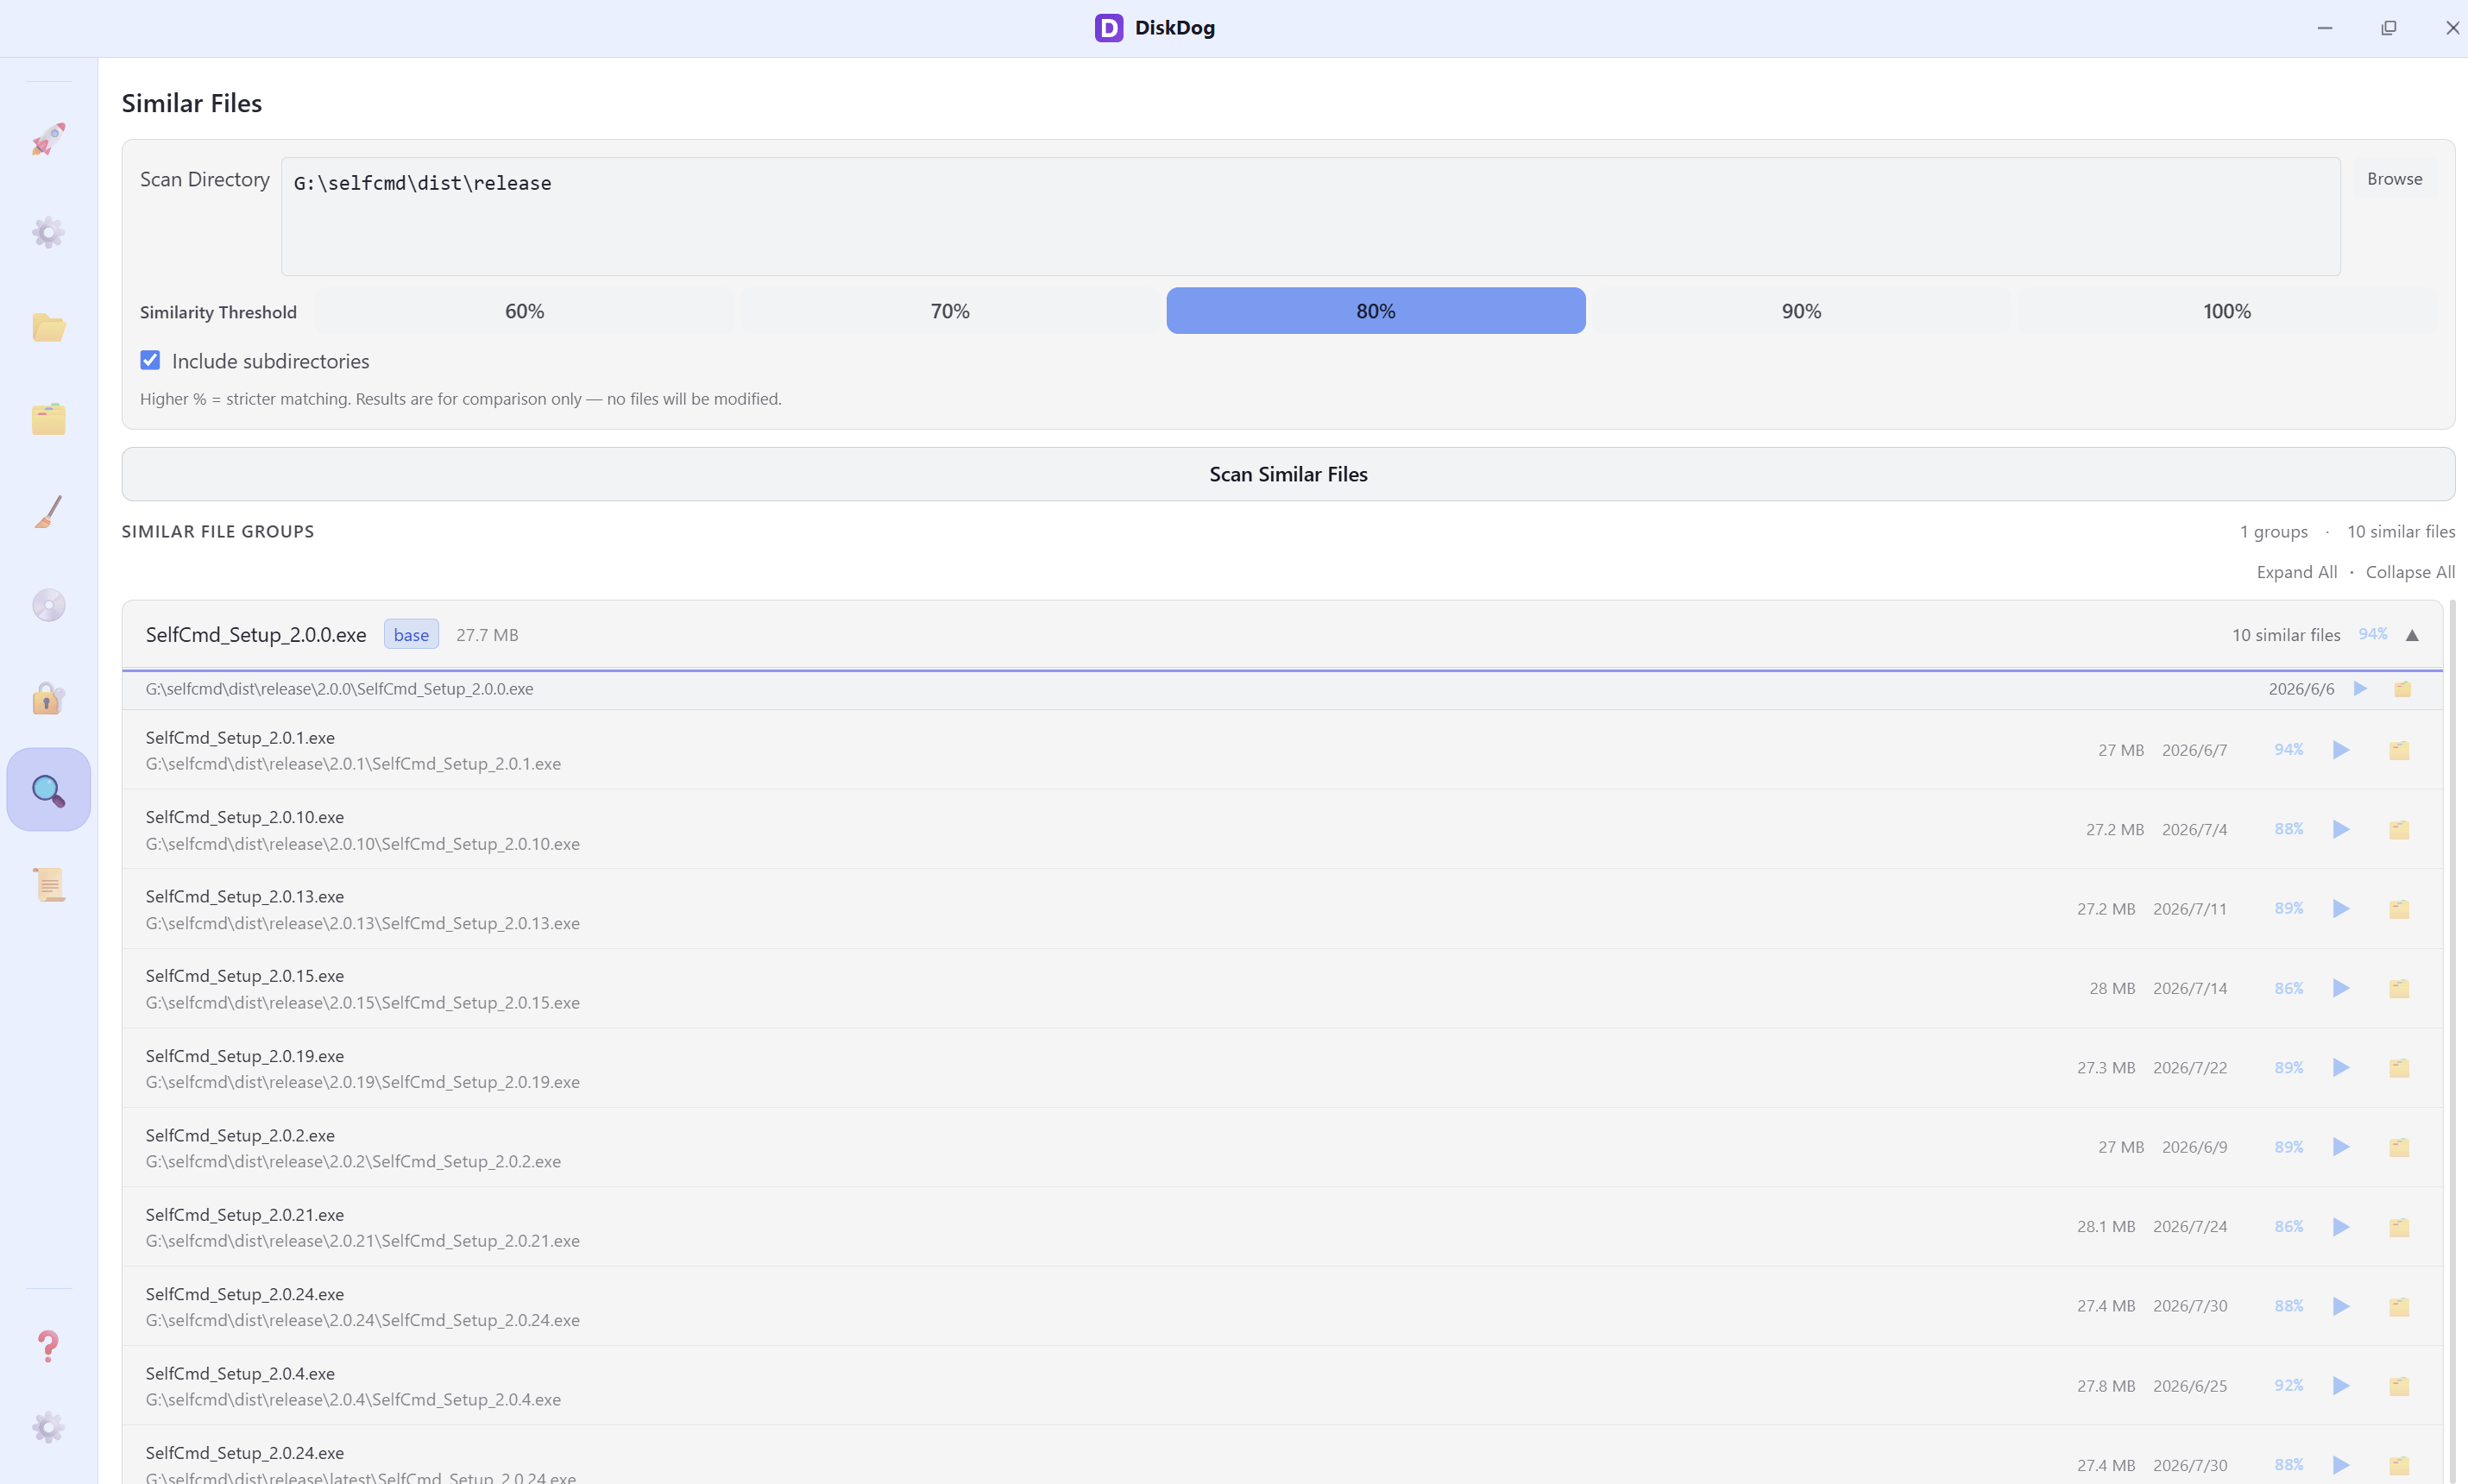
Task: Open folder icon for SelfCmd_Setup_2.0.21.exe
Action: 2399,1227
